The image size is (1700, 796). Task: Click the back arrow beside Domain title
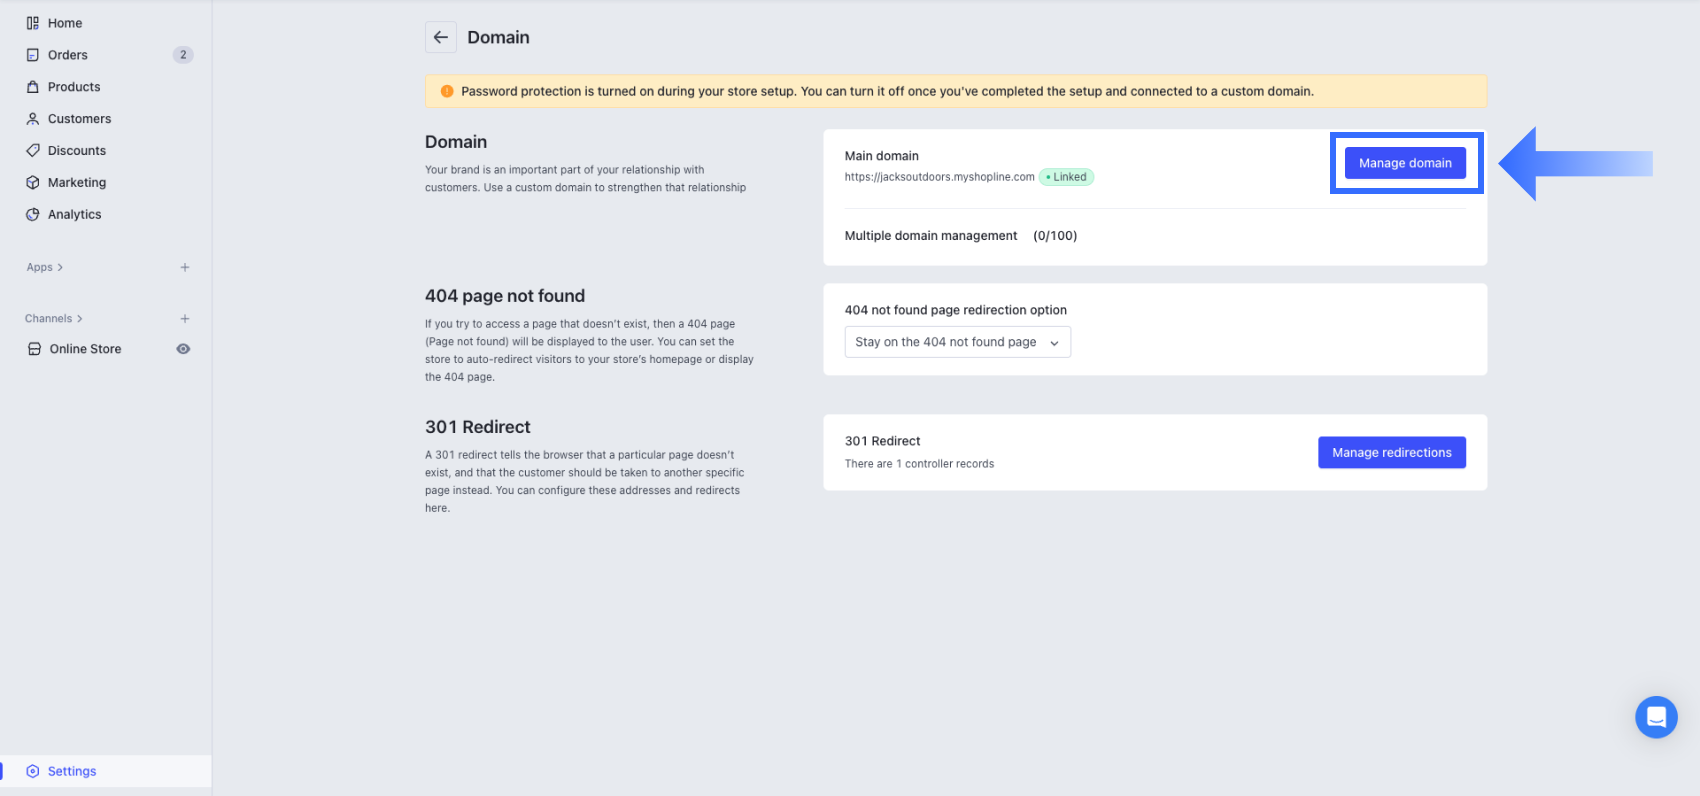click(x=441, y=37)
